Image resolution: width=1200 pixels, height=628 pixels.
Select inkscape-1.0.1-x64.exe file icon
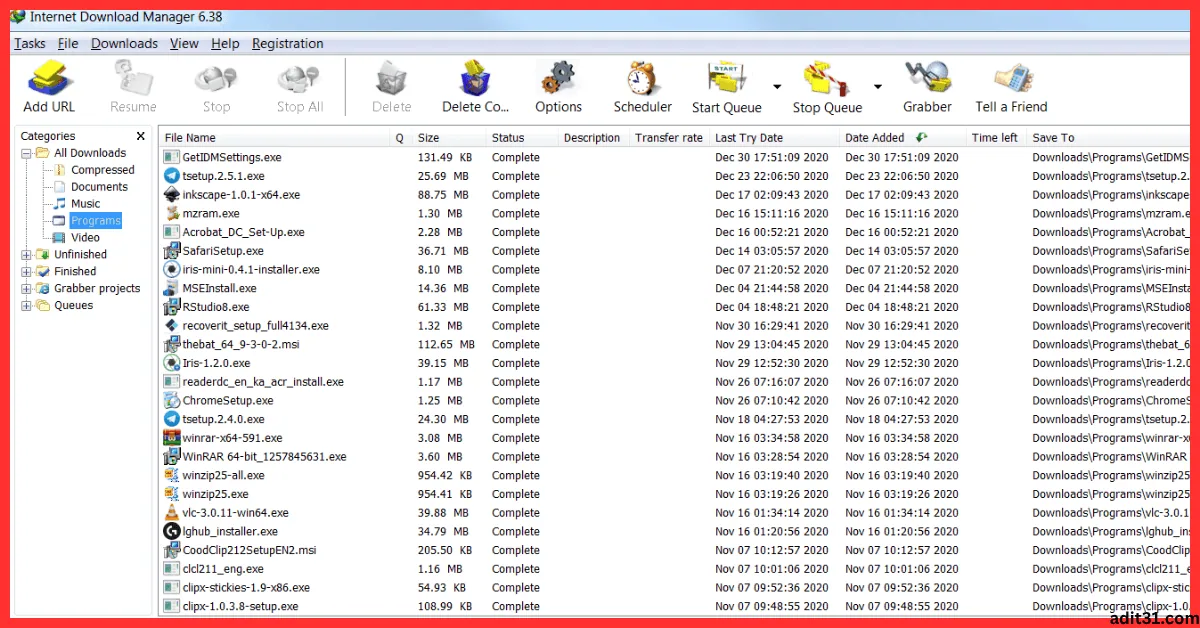click(x=171, y=195)
